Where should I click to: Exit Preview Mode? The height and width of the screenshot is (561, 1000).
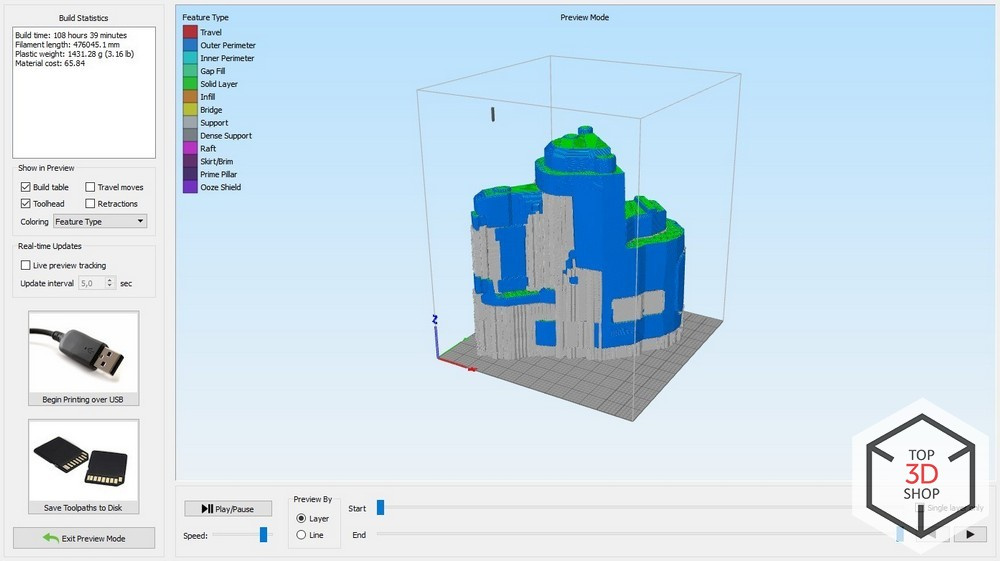pyautogui.click(x=84, y=538)
